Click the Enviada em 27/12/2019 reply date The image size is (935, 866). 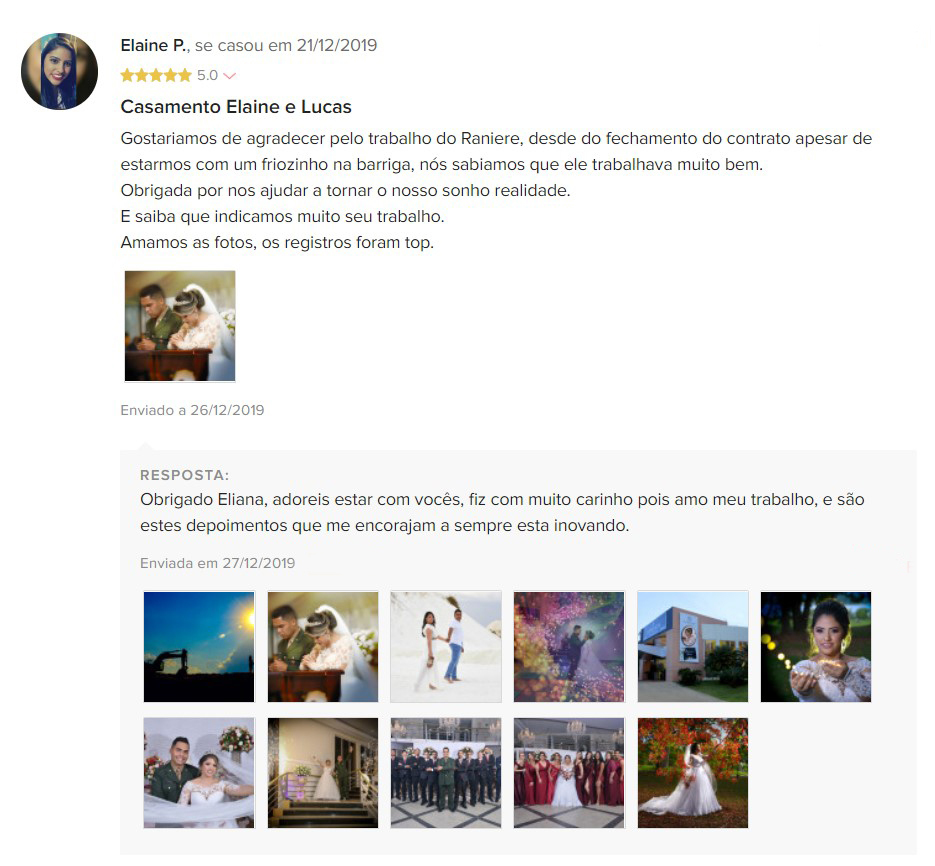pyautogui.click(x=218, y=564)
